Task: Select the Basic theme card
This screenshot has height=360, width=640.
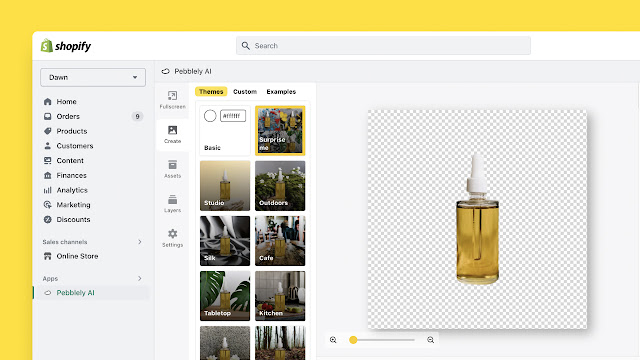Action: click(x=225, y=131)
